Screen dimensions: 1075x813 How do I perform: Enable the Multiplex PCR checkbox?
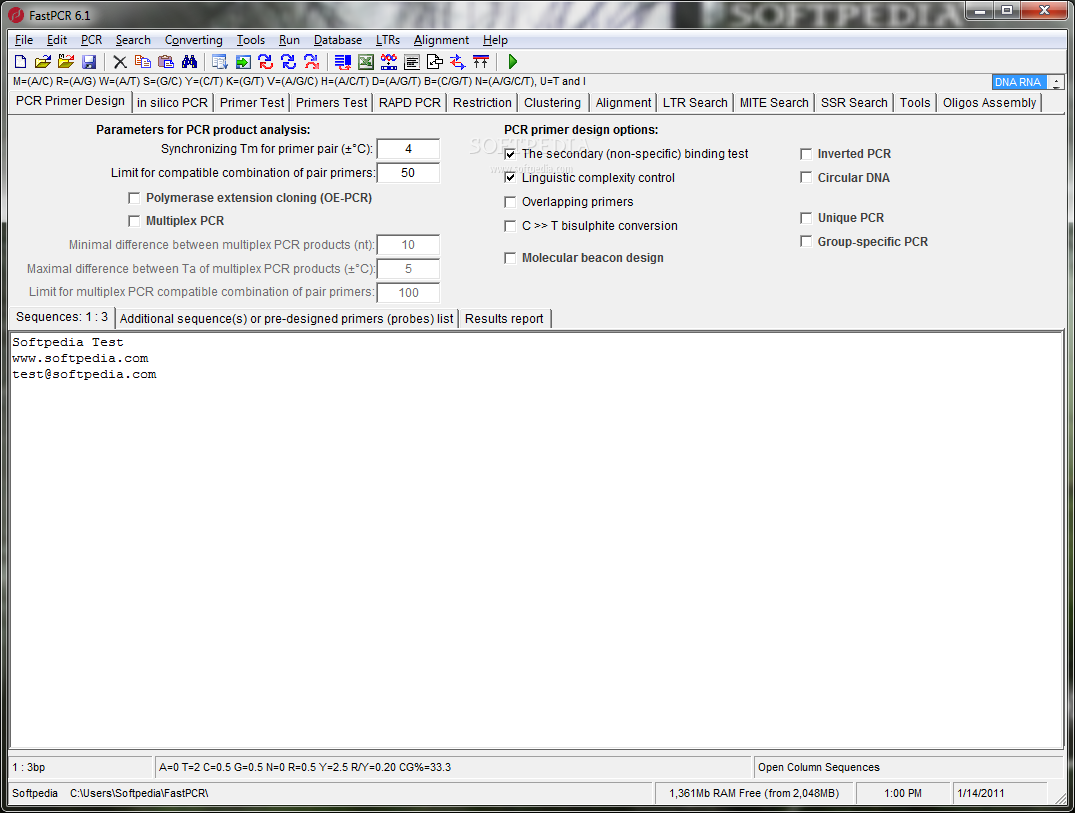pos(134,221)
